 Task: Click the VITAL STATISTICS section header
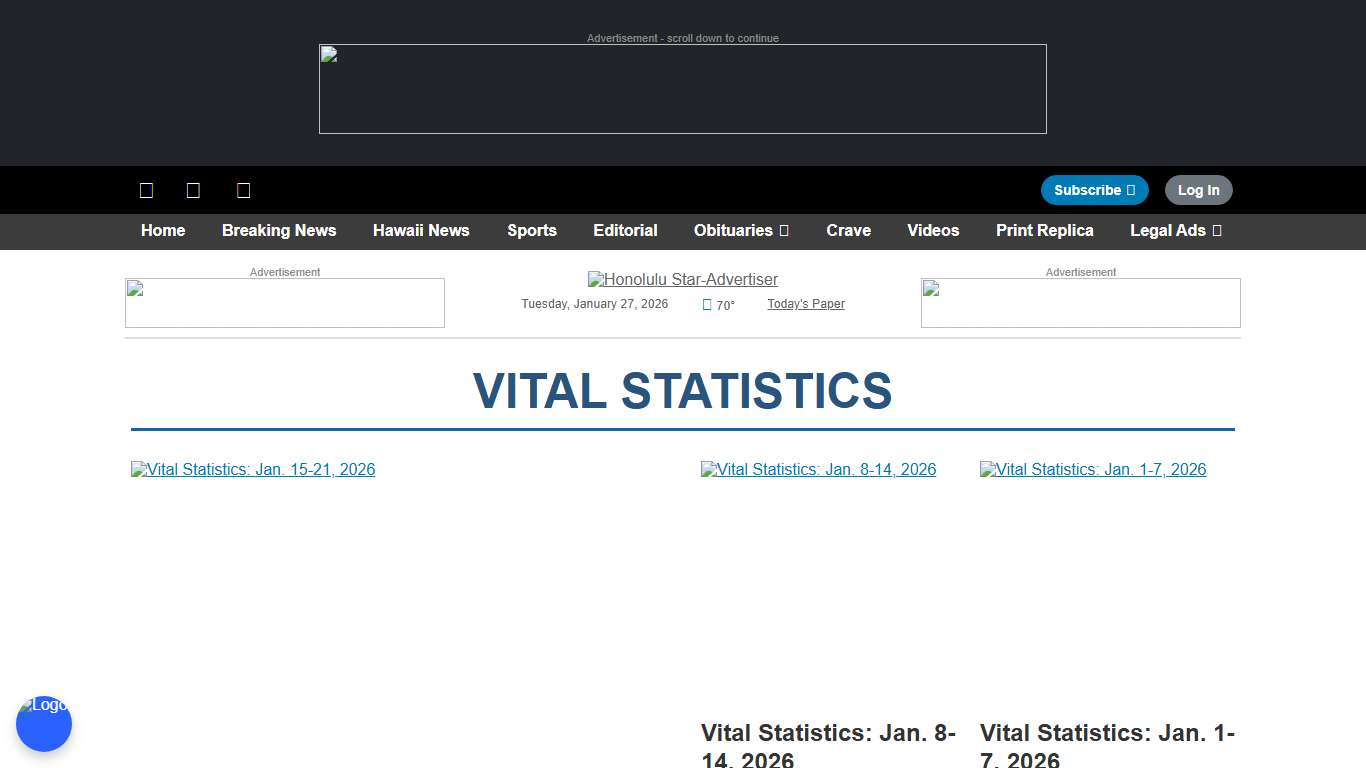coord(683,392)
